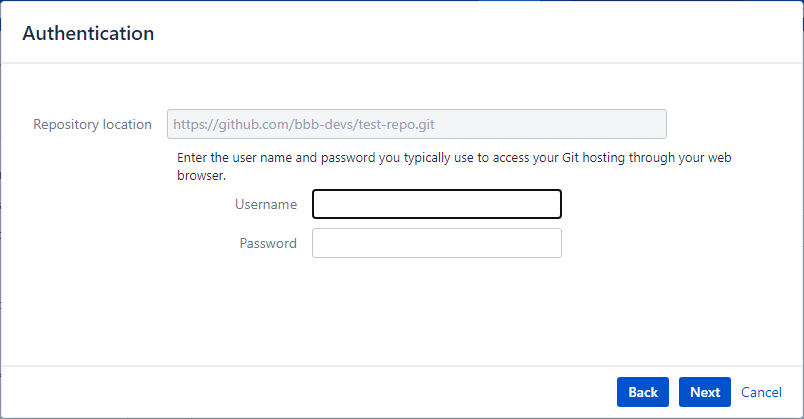804x419 pixels.
Task: Proceed by clicking the Next button
Action: [x=705, y=392]
